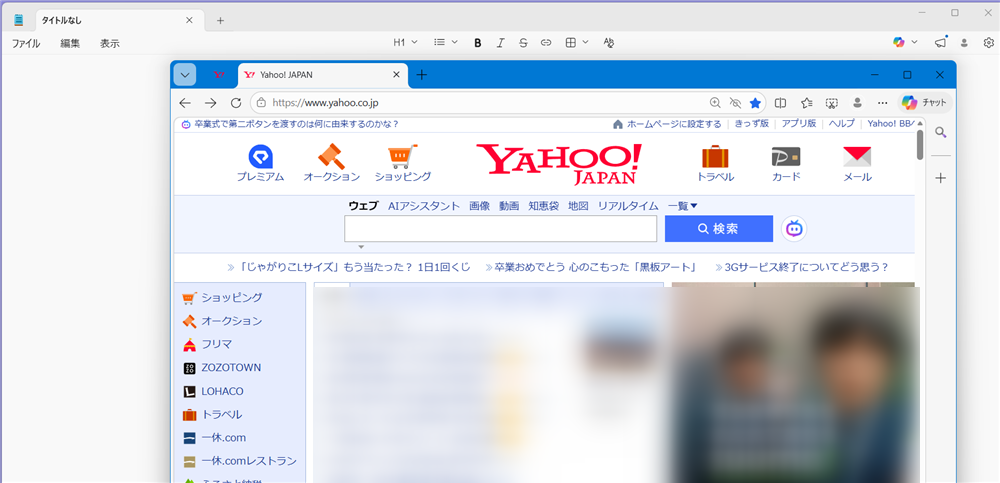
Task: Click the Yahoo! JAPAN logo
Action: click(559, 163)
